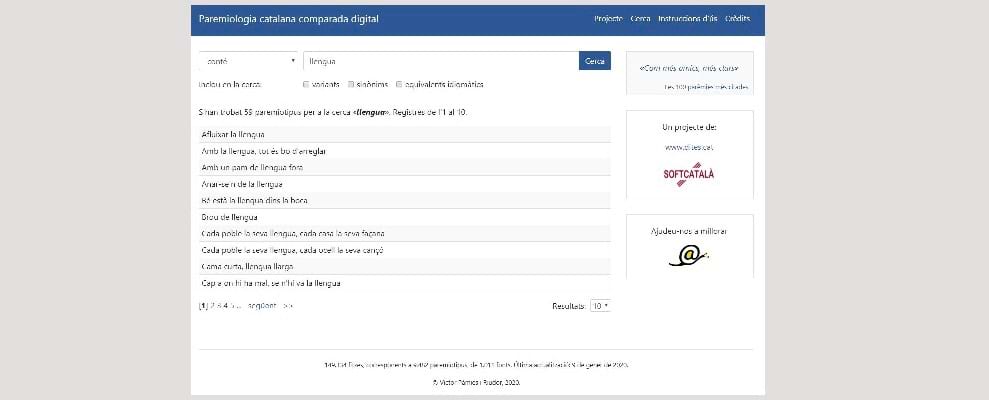Open the Crèdits page
This screenshot has width=989, height=400.
click(x=738, y=19)
